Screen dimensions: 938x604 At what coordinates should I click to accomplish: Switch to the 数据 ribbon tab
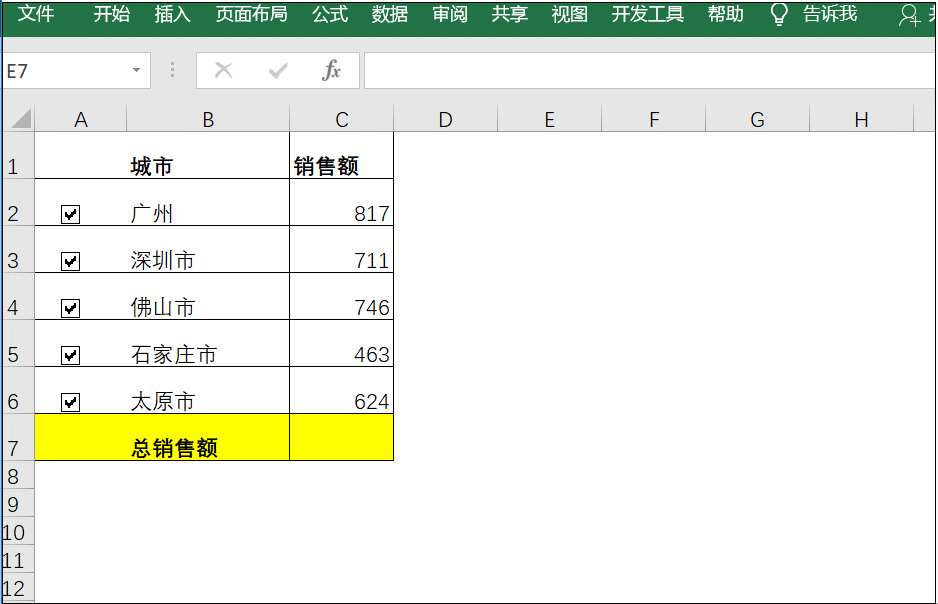[x=389, y=16]
